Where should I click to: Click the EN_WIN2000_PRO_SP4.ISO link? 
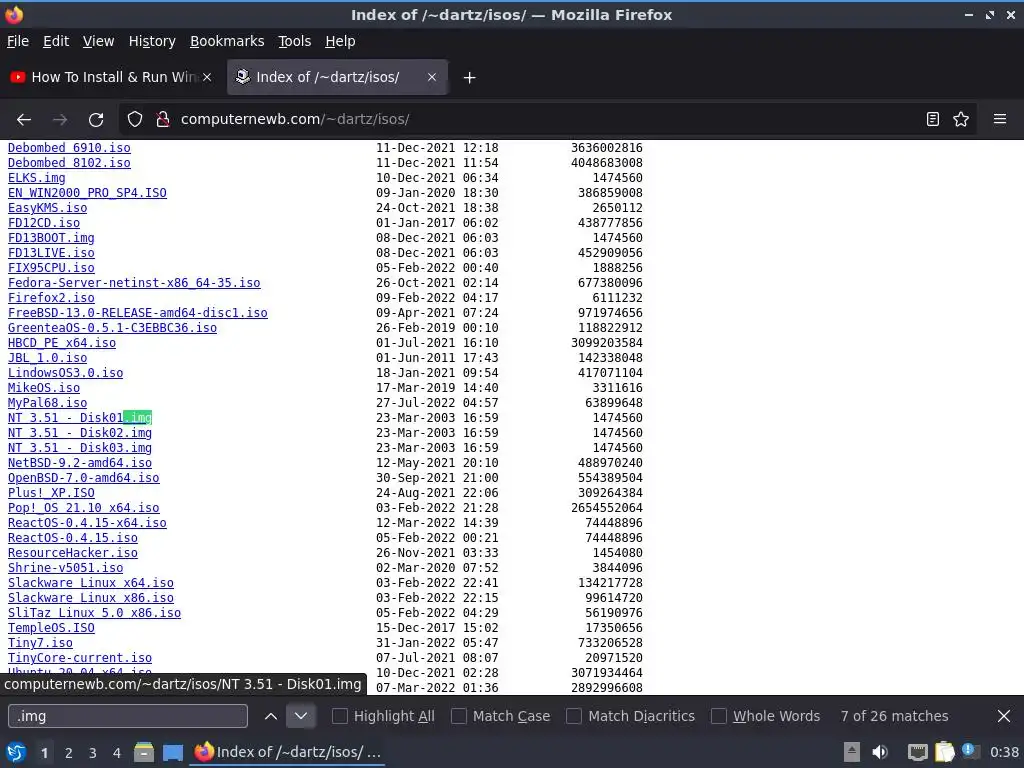tap(88, 193)
